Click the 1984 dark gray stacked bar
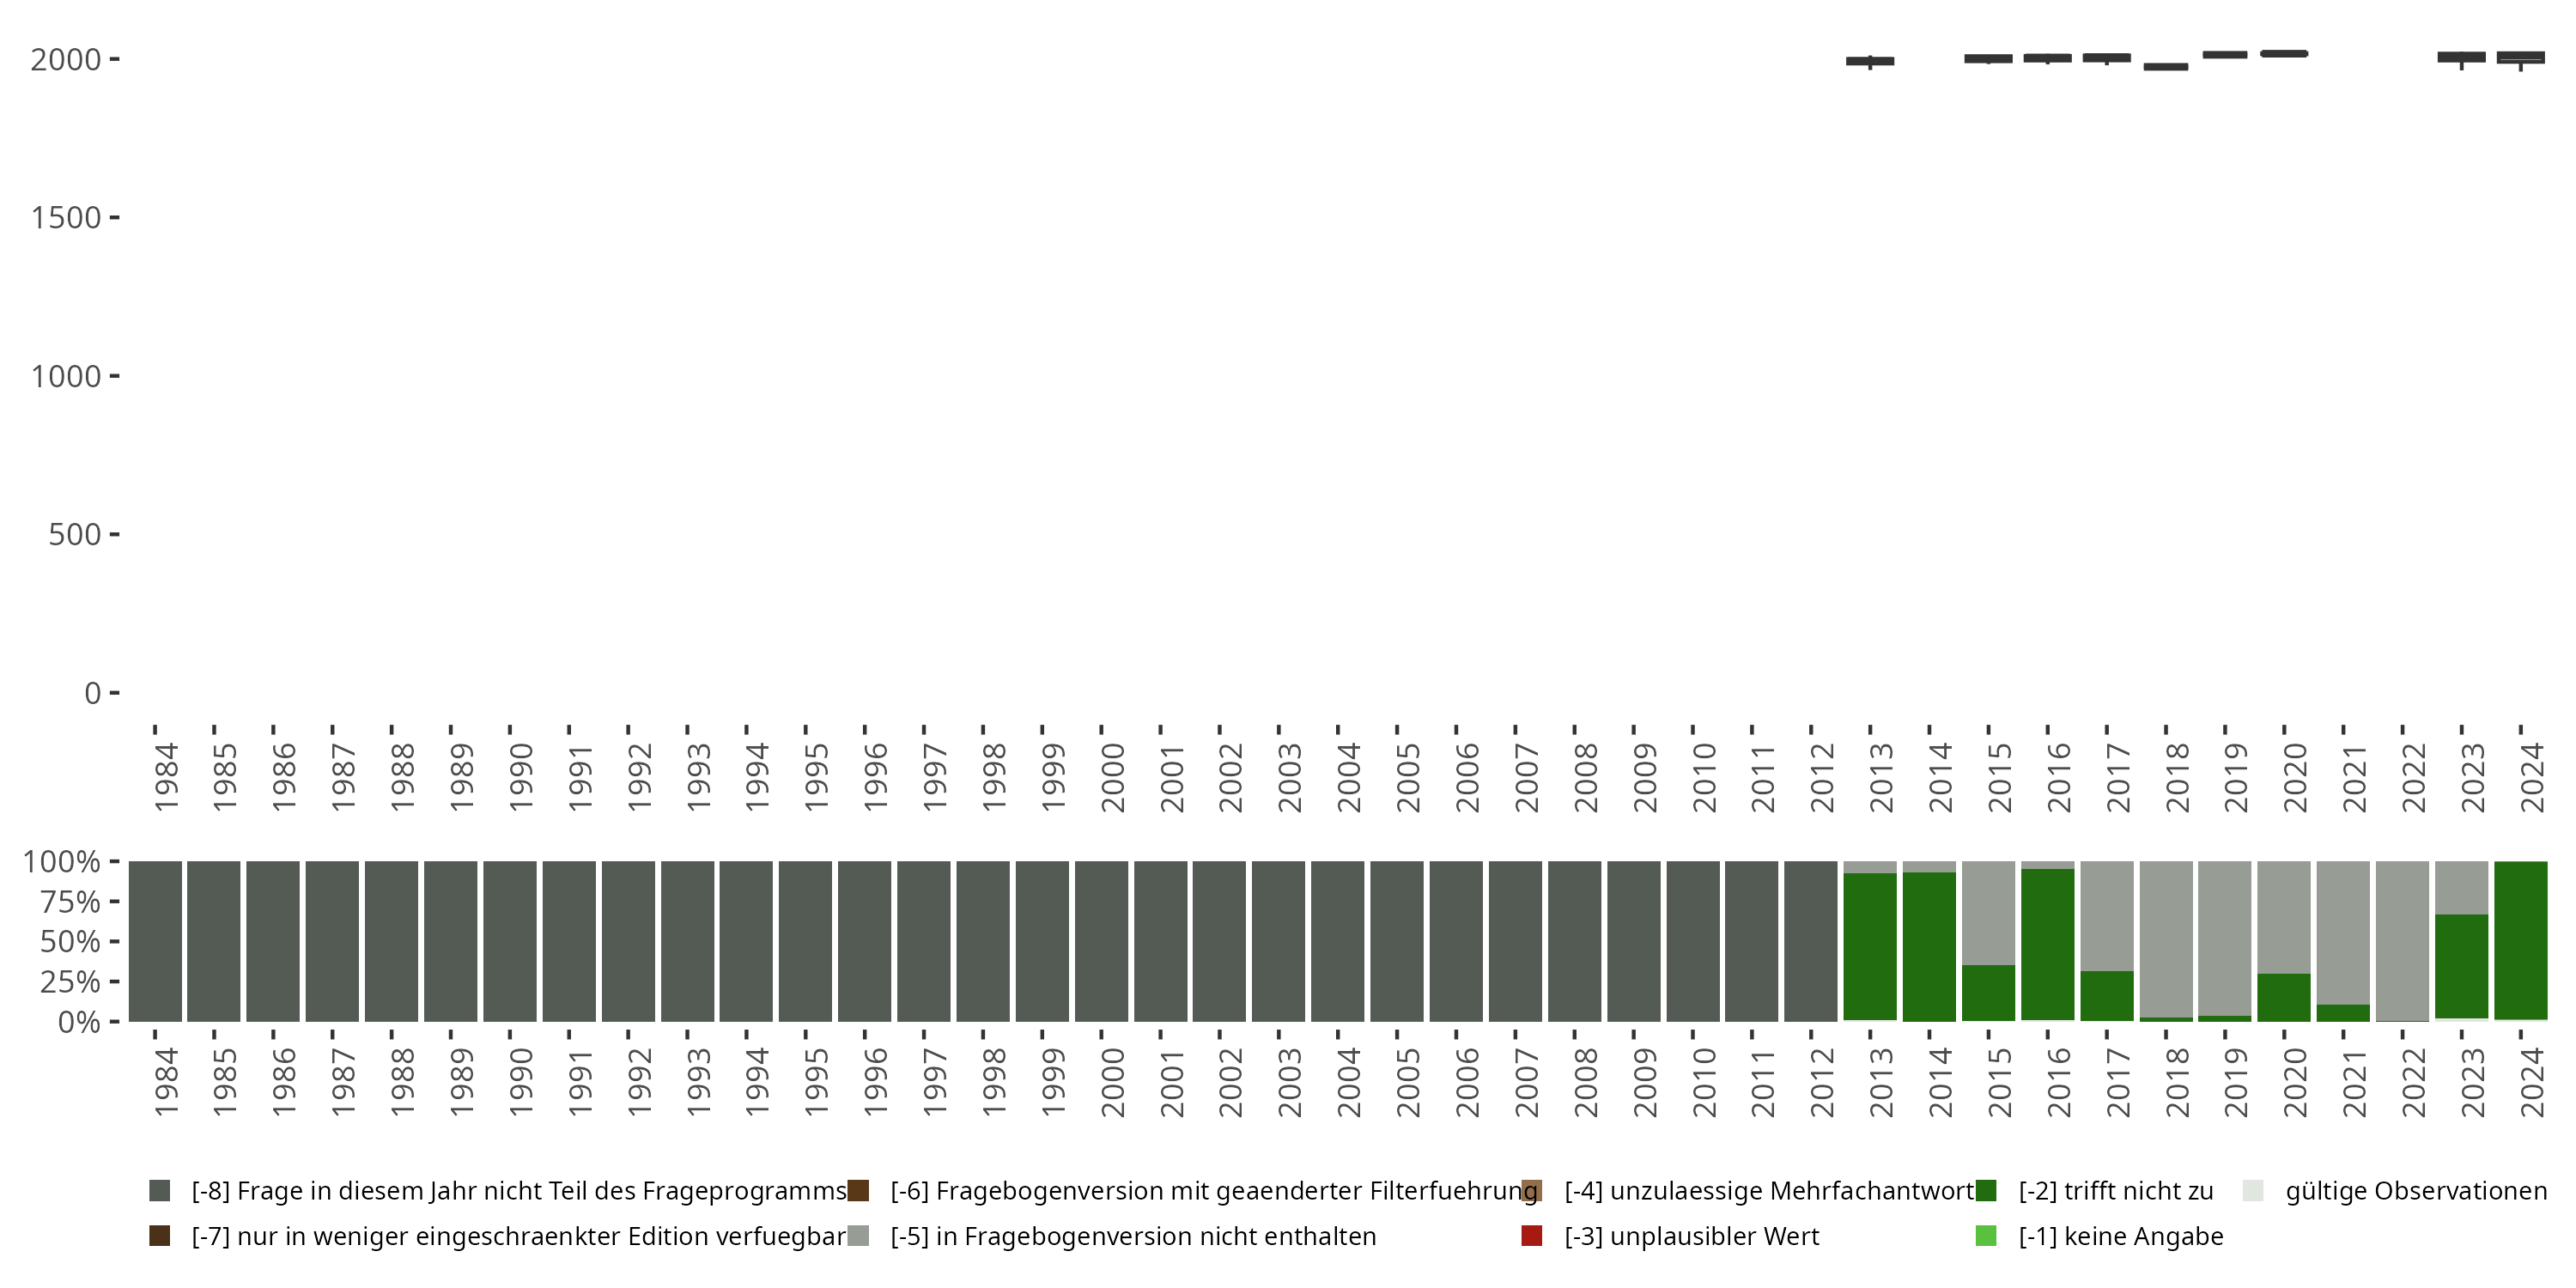The height and width of the screenshot is (1288, 2576). [x=155, y=940]
